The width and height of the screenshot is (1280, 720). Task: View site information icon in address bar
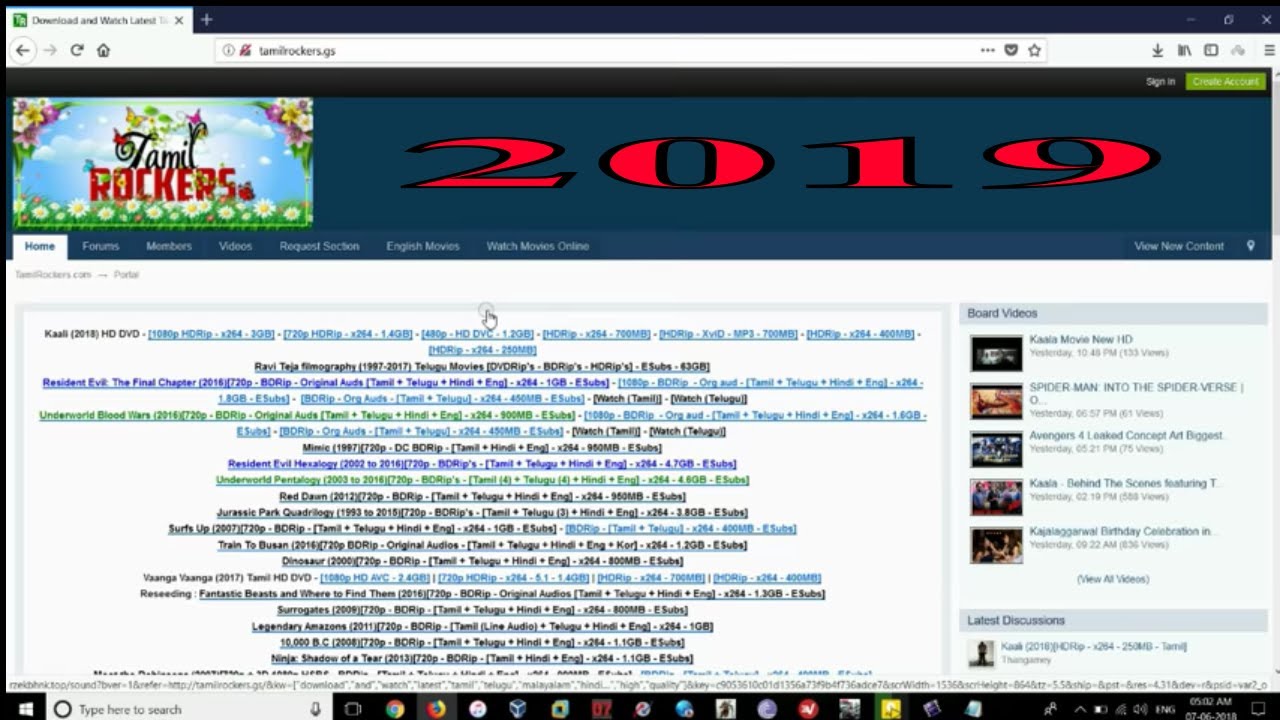(x=228, y=50)
